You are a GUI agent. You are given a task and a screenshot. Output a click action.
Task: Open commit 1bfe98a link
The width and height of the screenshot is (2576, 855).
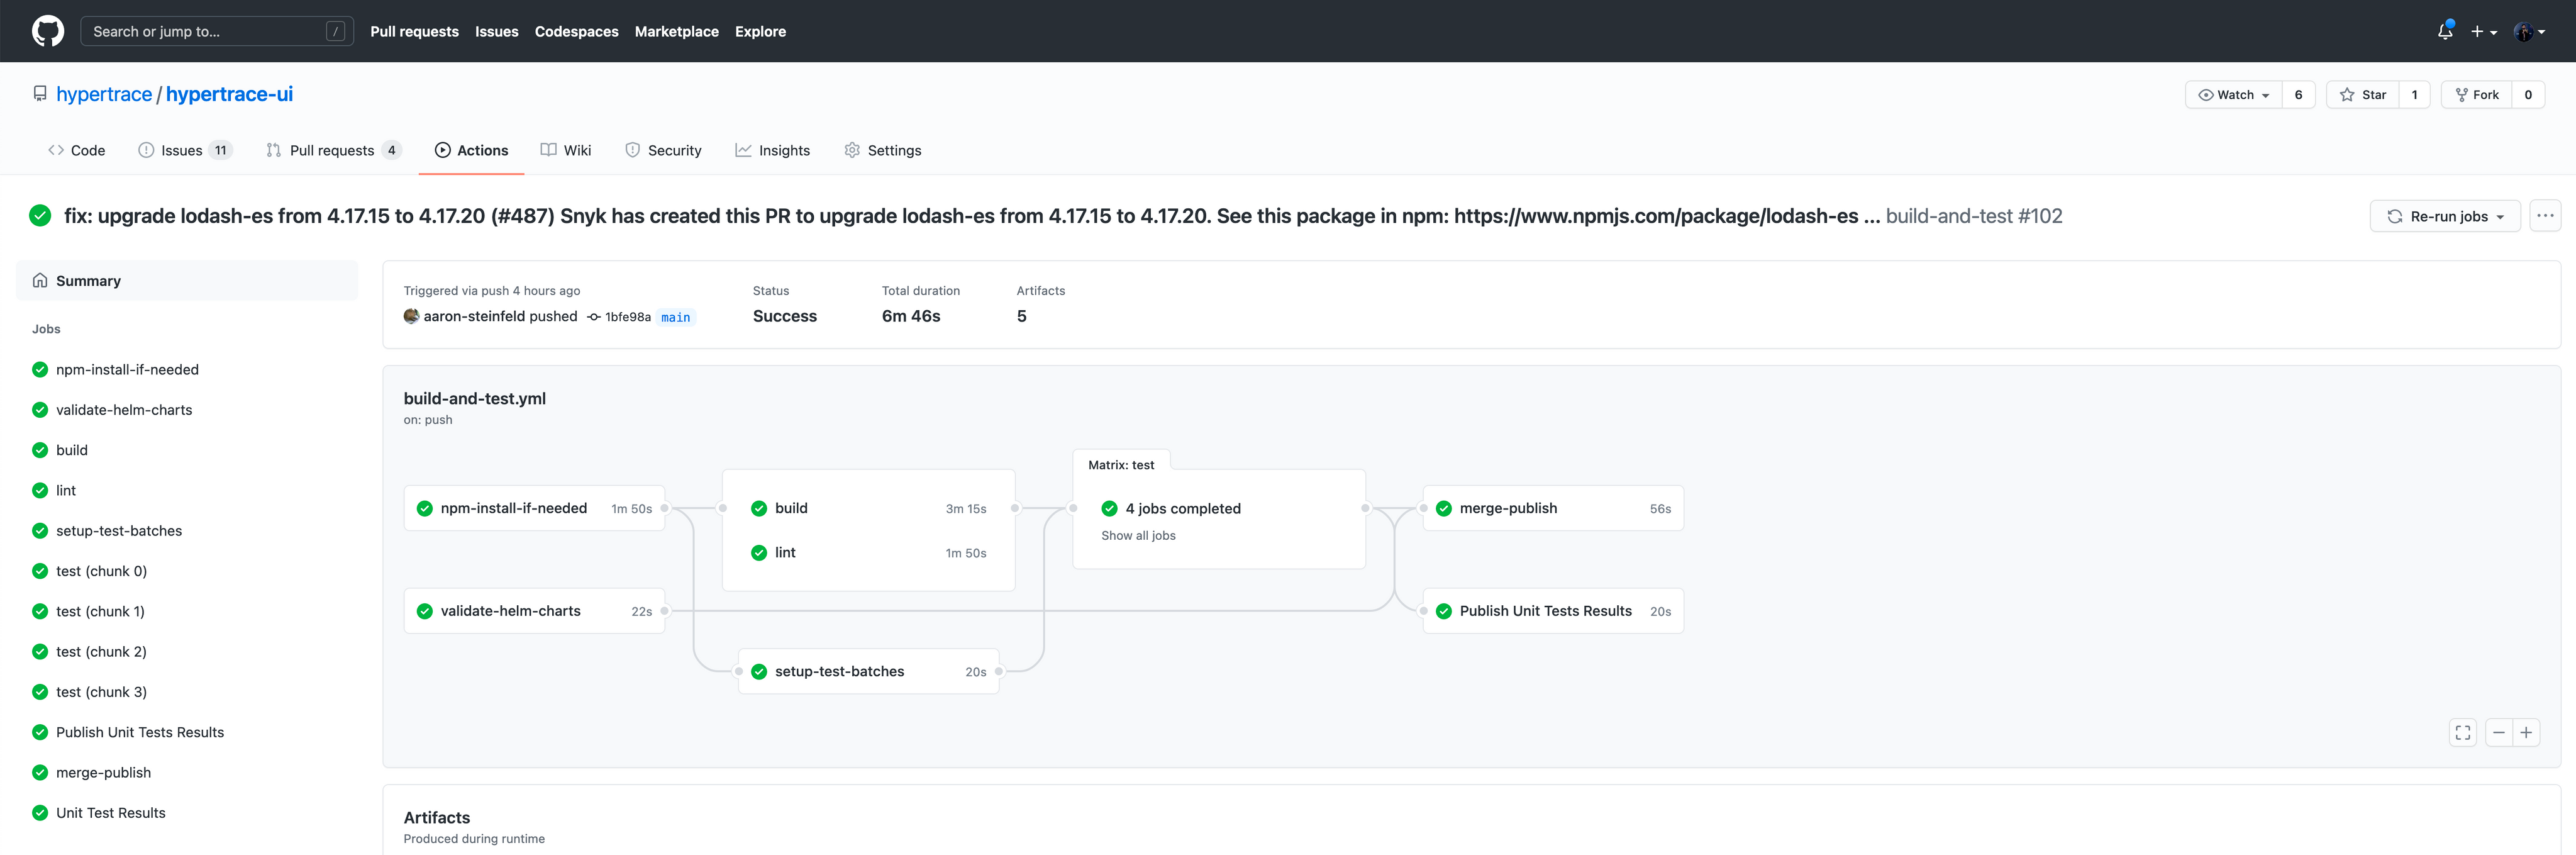click(627, 317)
